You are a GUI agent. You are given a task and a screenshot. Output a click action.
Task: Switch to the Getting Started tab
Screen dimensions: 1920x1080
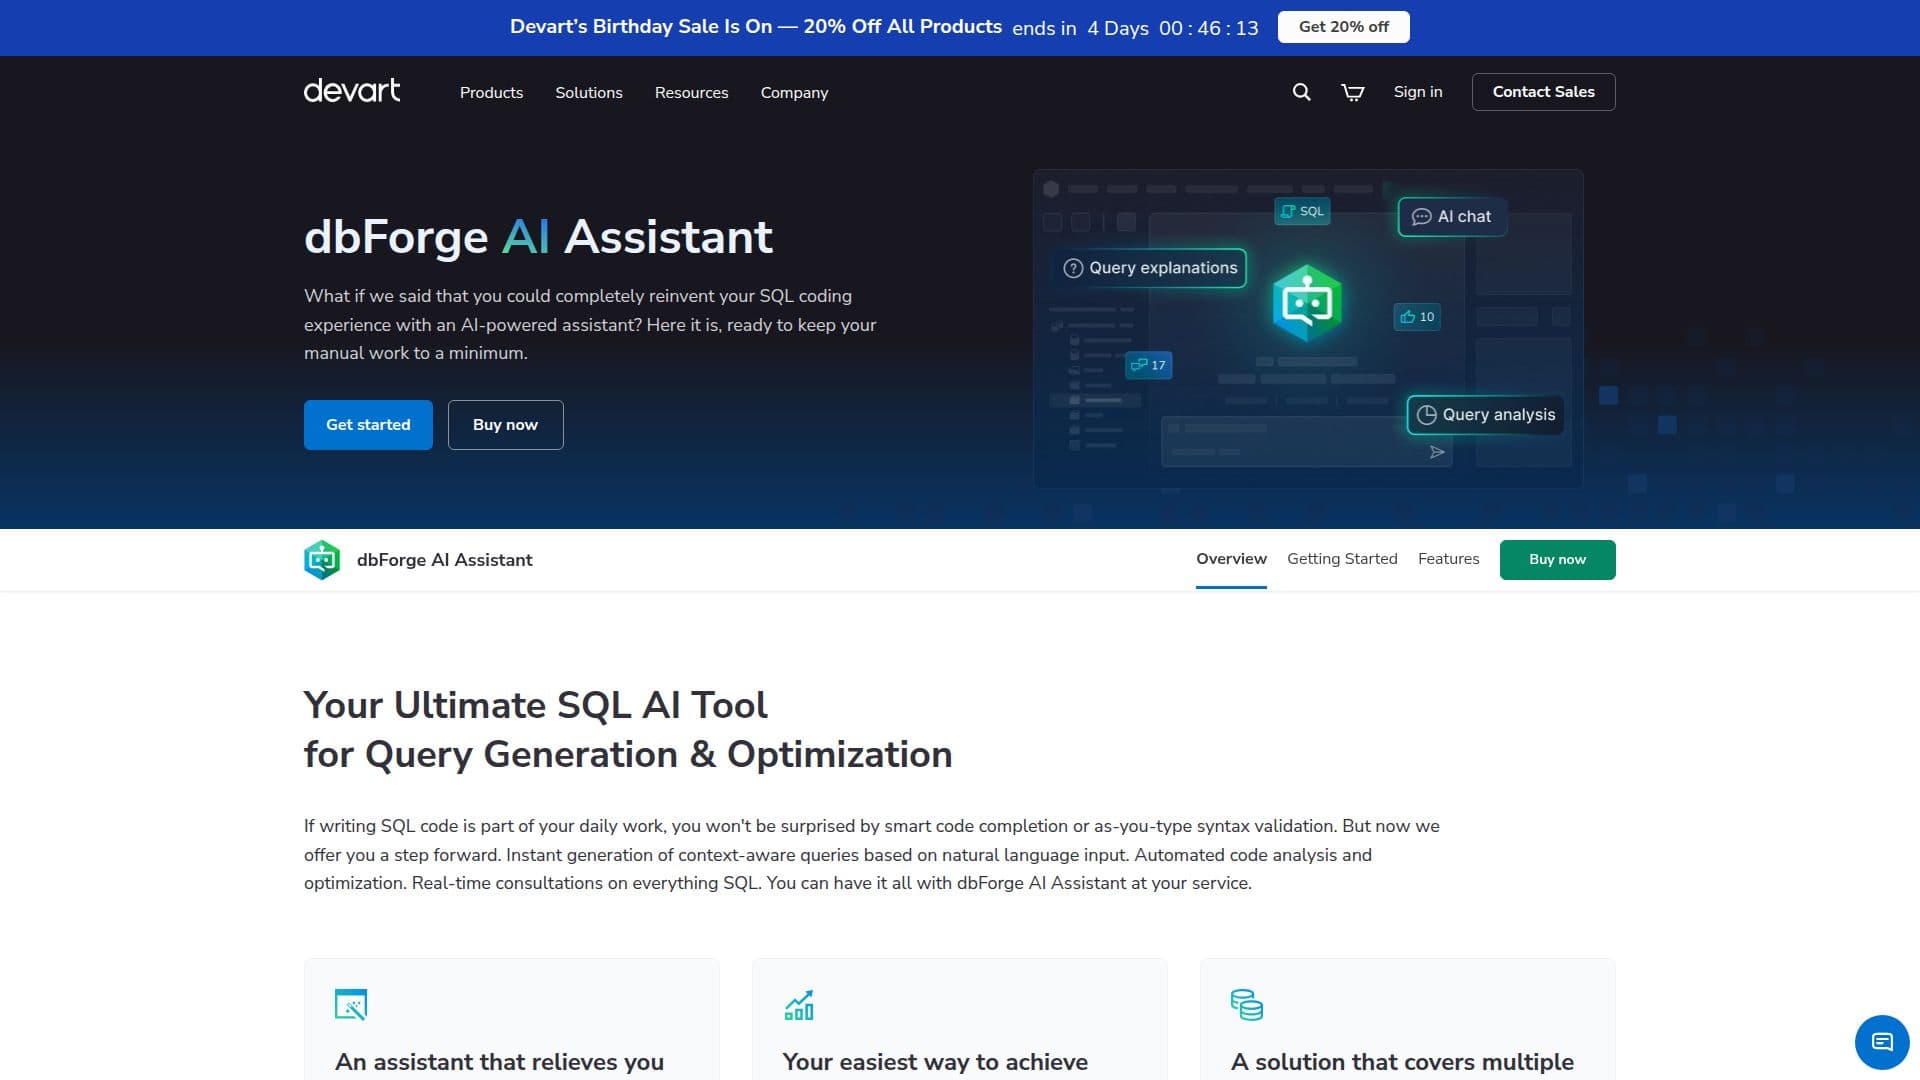(1342, 559)
